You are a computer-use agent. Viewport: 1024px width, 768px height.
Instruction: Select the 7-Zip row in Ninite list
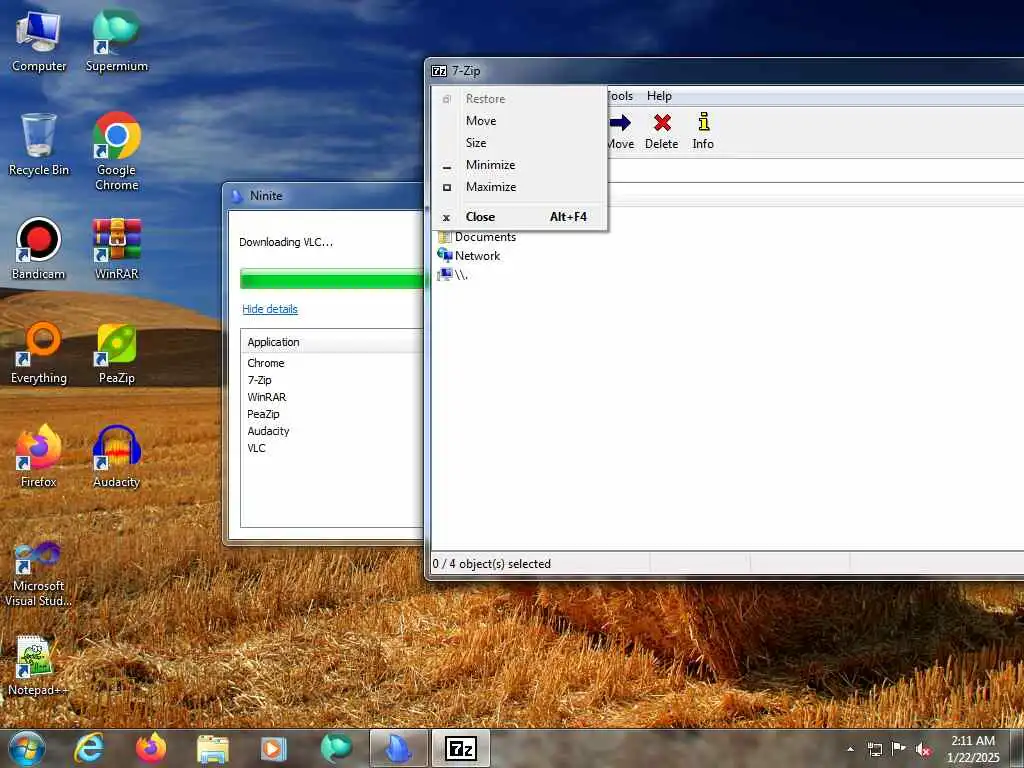tap(332, 380)
